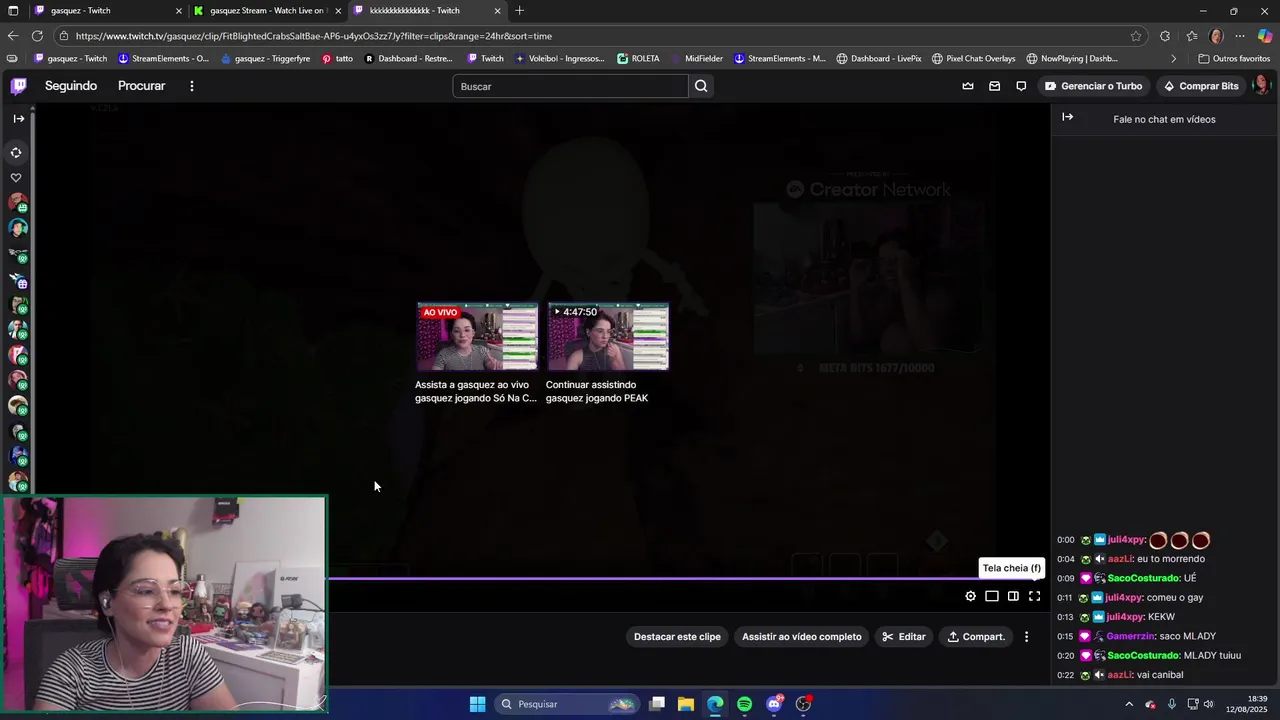Open the whispers chat bubble icon
Image resolution: width=1280 pixels, height=720 pixels.
[1021, 86]
